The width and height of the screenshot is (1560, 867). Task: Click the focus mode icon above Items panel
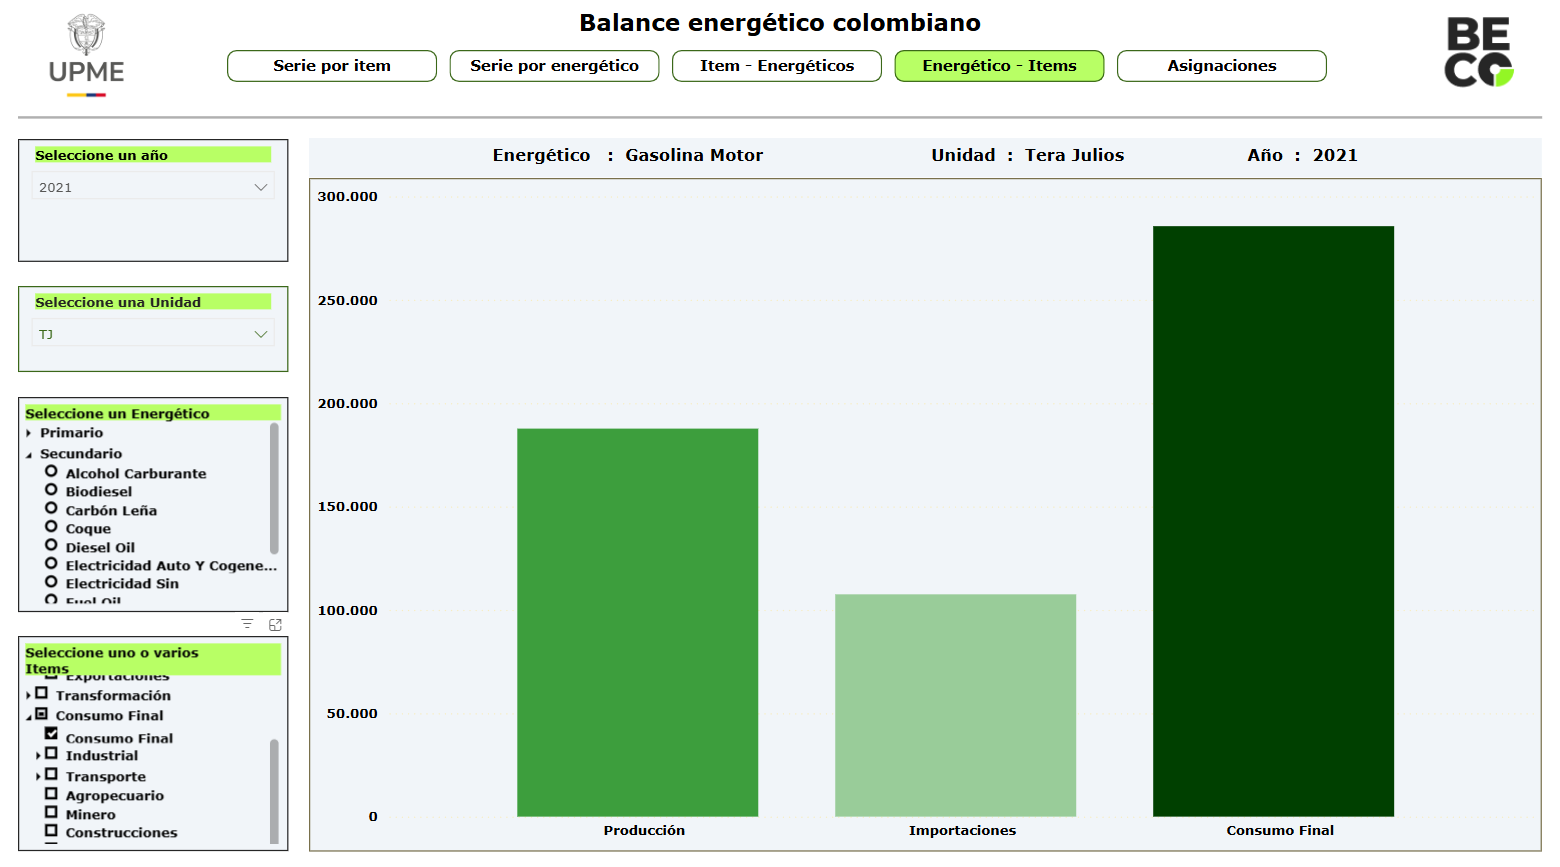tap(275, 624)
